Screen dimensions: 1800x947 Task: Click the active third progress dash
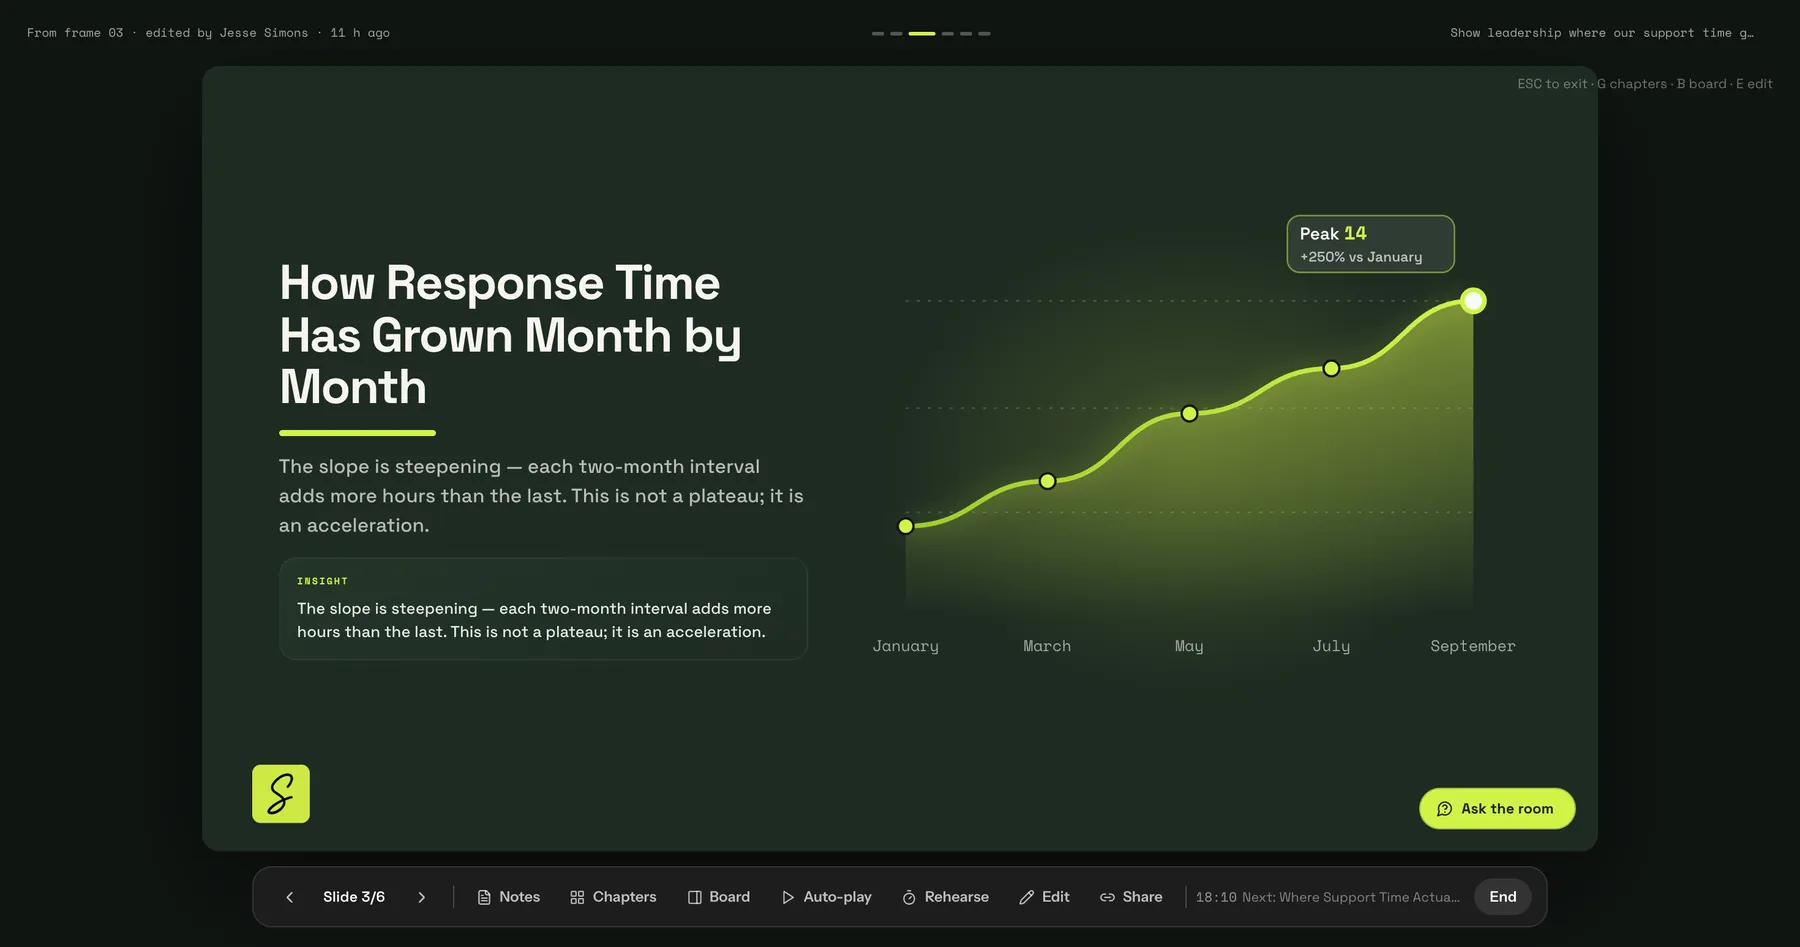[x=922, y=33]
